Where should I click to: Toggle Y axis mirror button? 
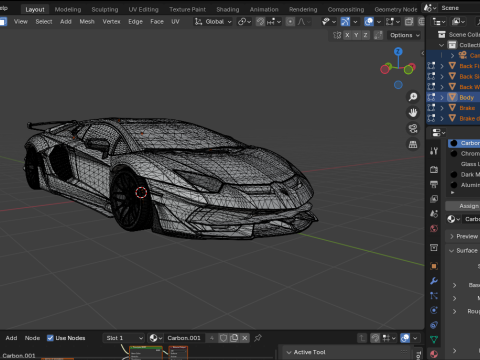tap(356, 35)
